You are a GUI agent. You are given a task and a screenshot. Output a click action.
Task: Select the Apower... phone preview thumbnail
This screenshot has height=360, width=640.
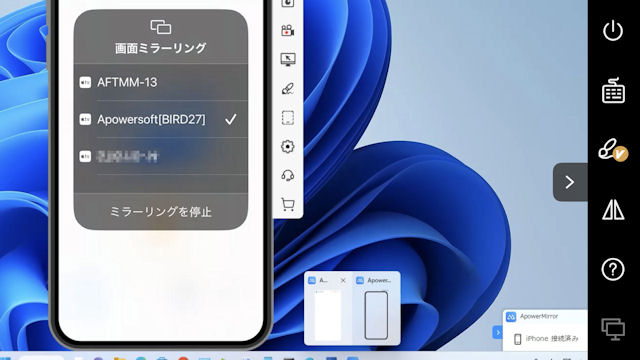(x=376, y=315)
